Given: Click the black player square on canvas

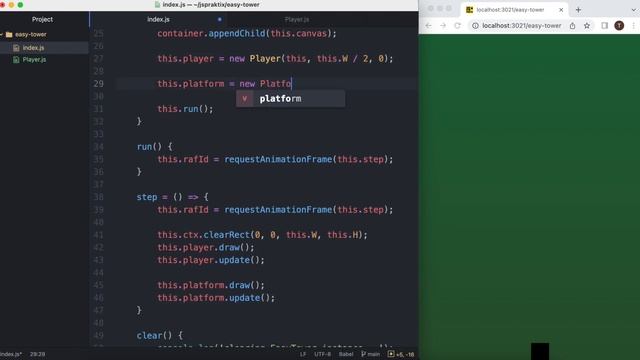Looking at the screenshot, I should (540, 351).
